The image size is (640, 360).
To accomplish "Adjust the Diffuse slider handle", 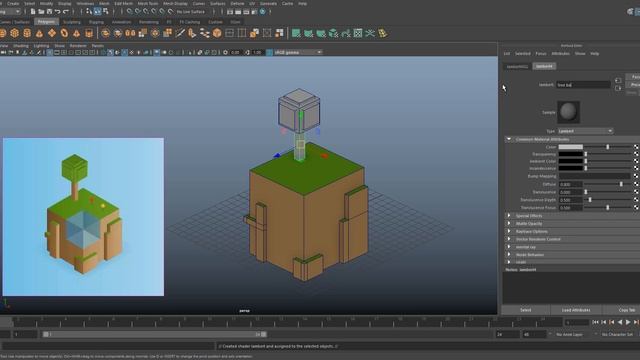I will tap(621, 184).
